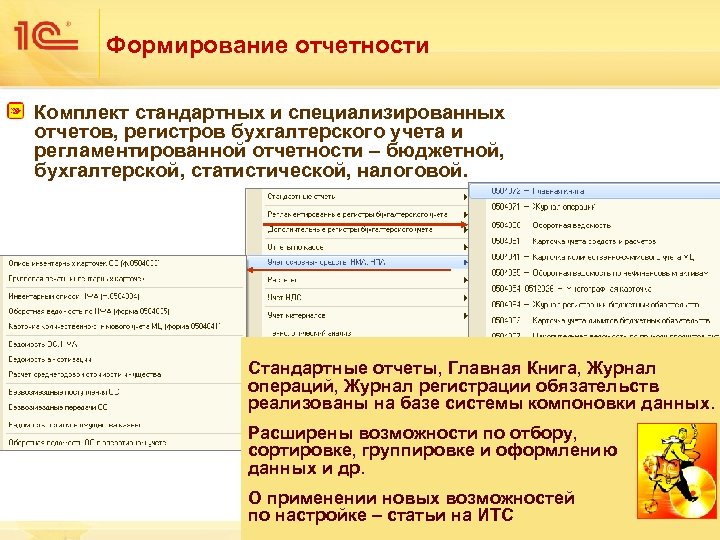Click the 1C logo in the header
The width and height of the screenshot is (720, 540).
(45, 35)
